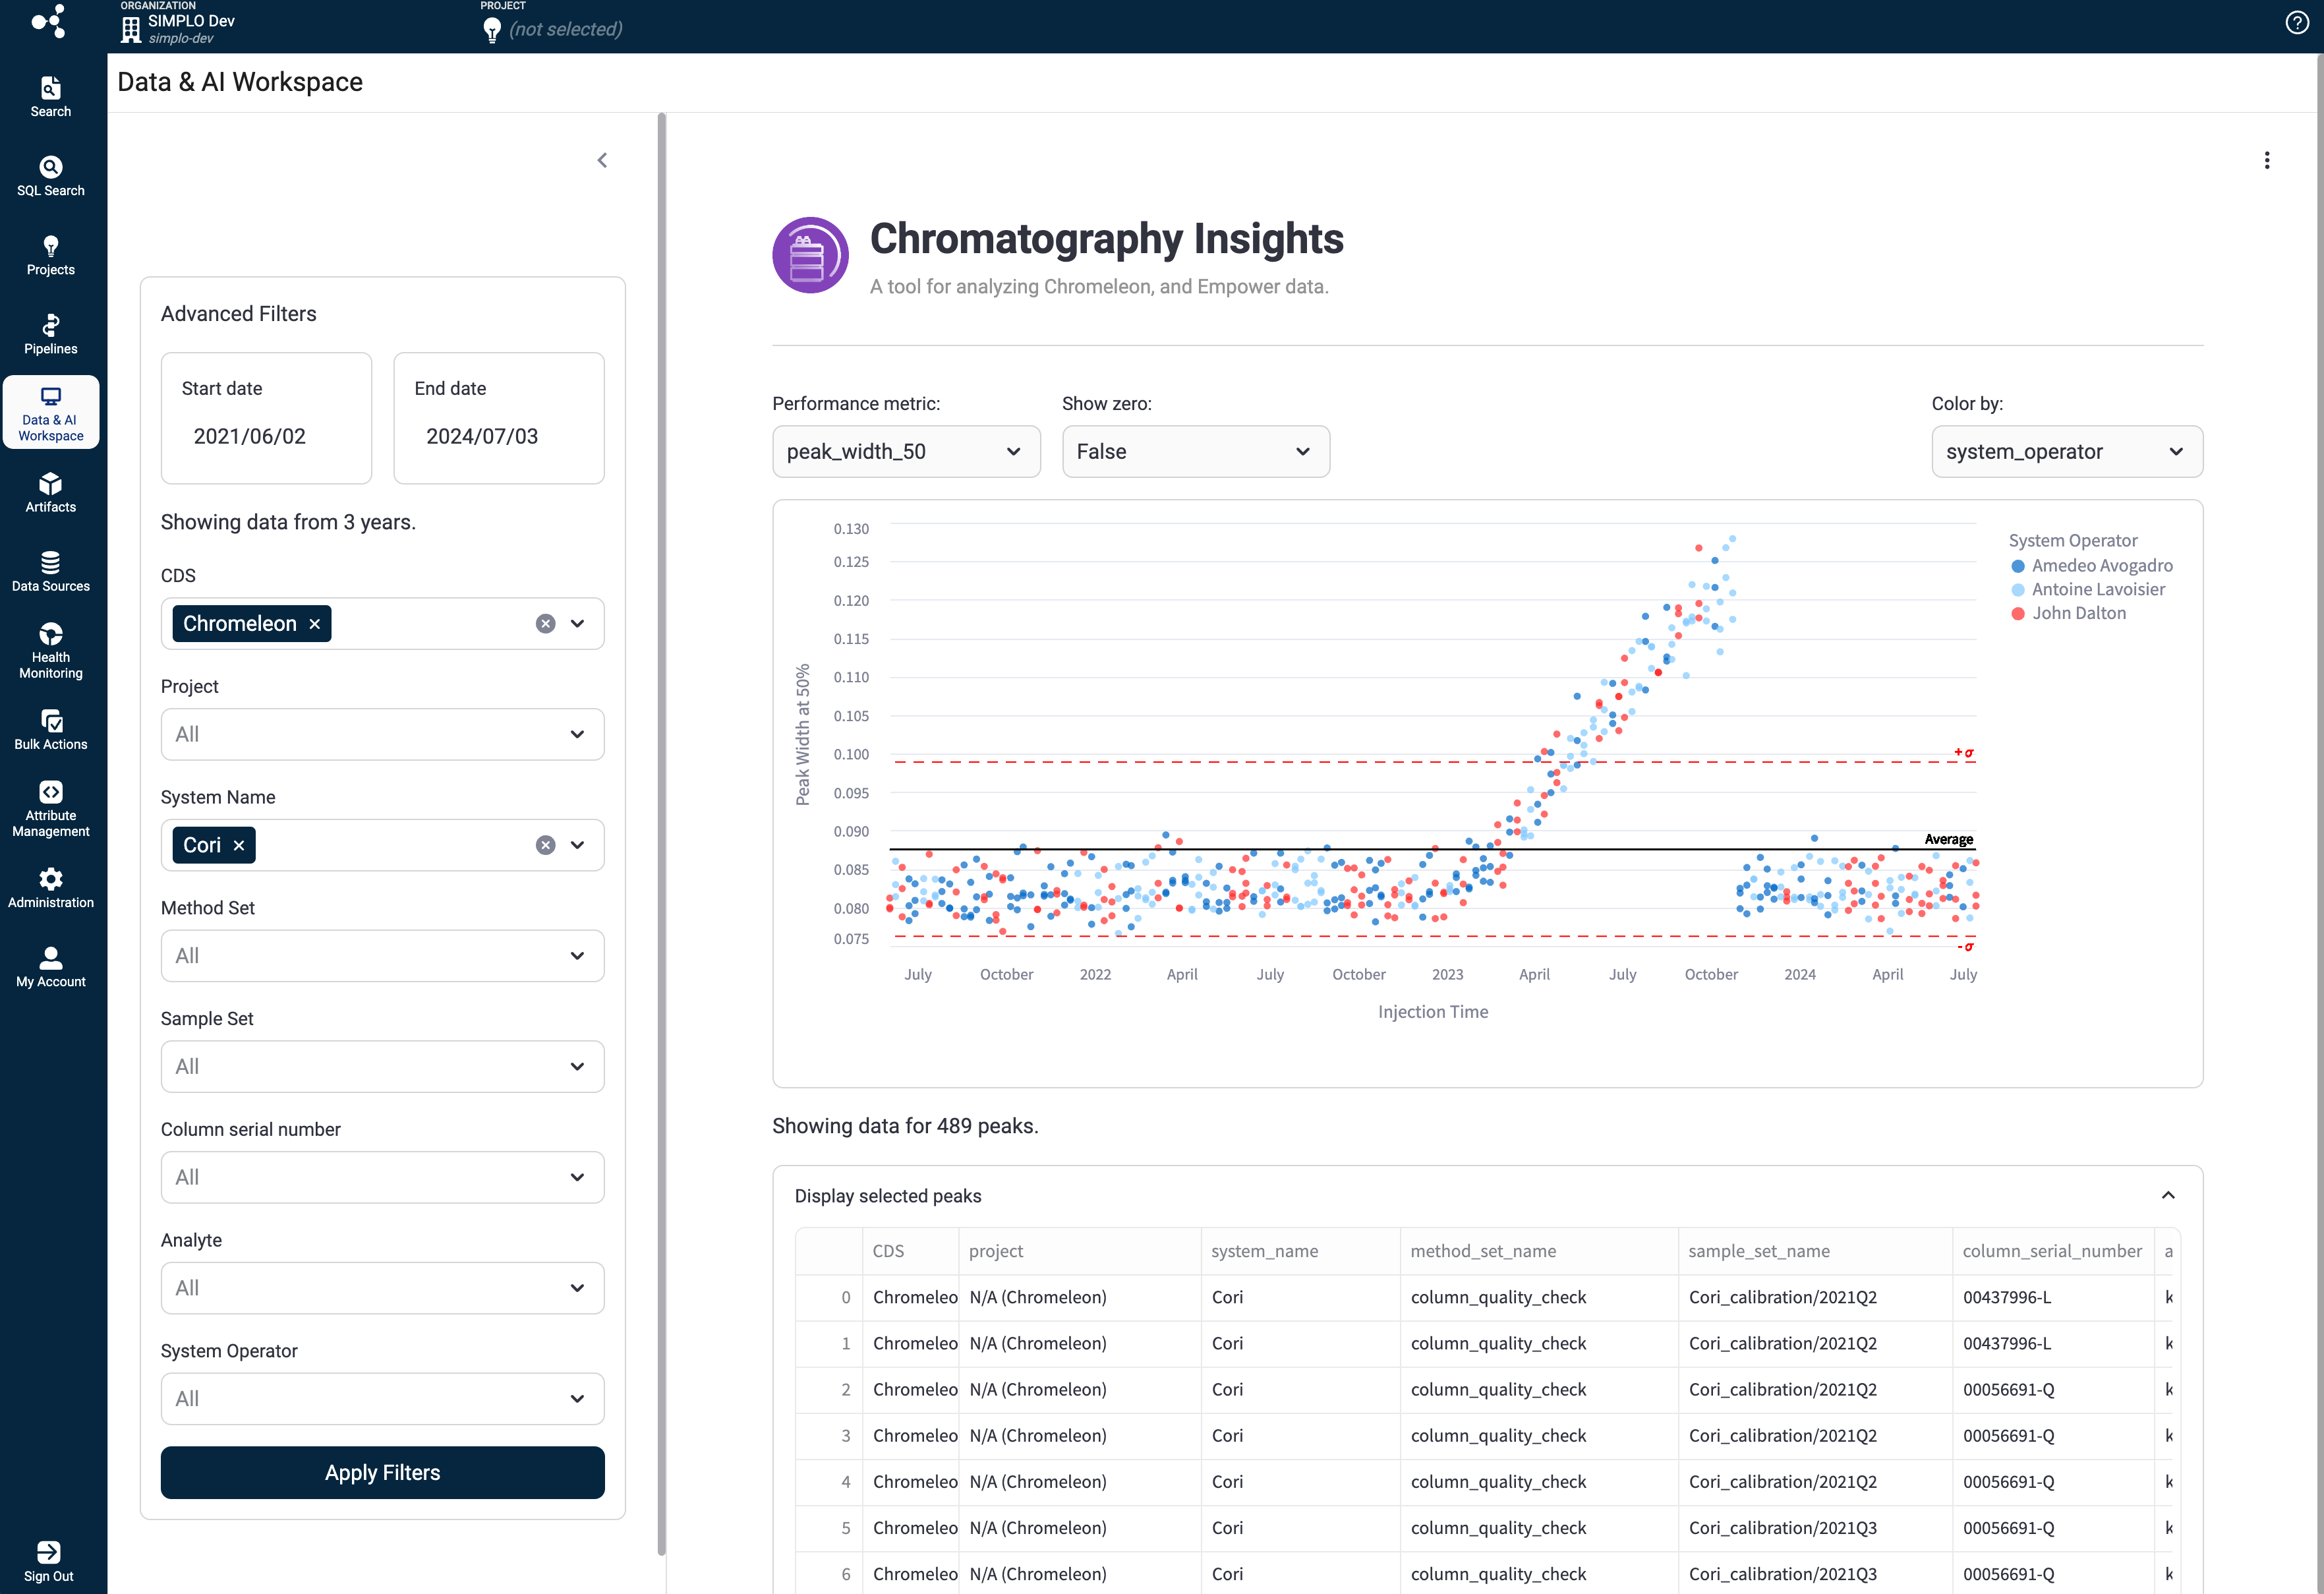Click row 2 column_quality_check cell
This screenshot has height=1594, width=2324.
(1539, 1389)
